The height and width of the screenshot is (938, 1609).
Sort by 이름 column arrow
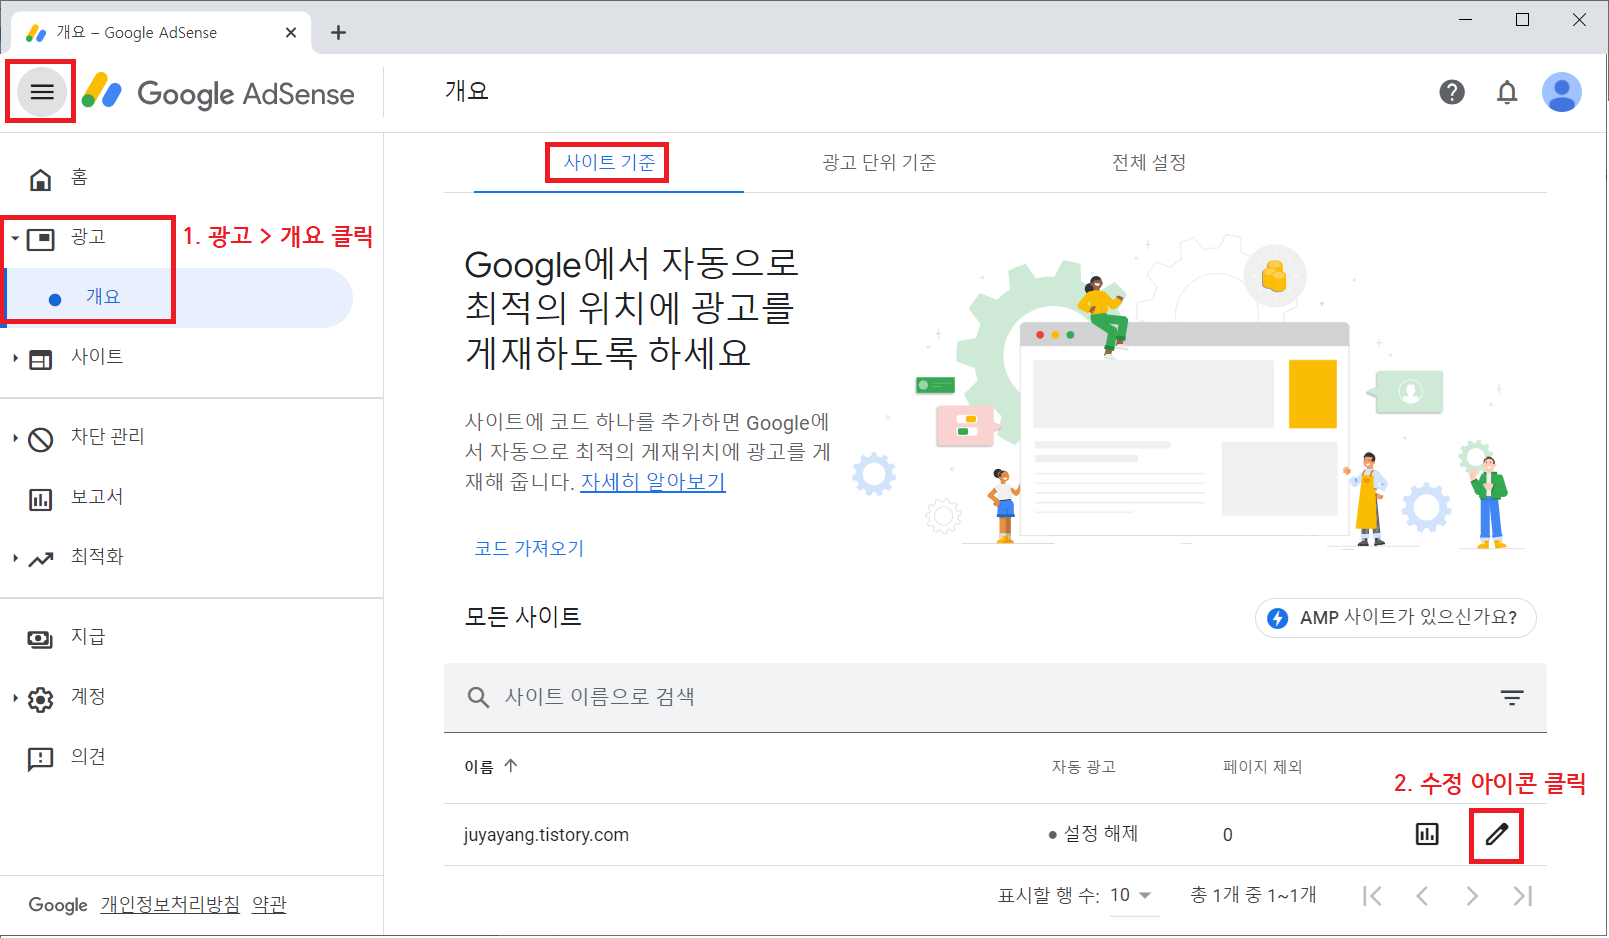[511, 766]
